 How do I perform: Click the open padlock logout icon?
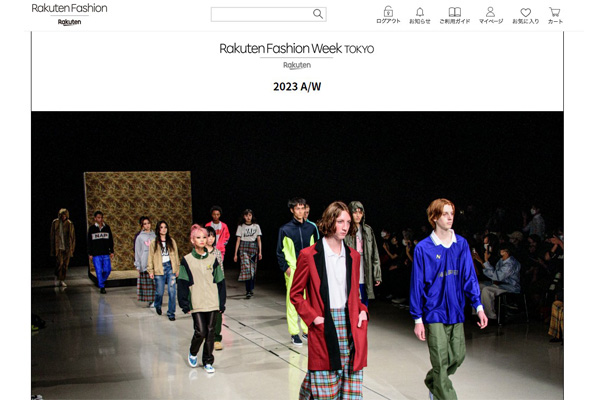(388, 11)
